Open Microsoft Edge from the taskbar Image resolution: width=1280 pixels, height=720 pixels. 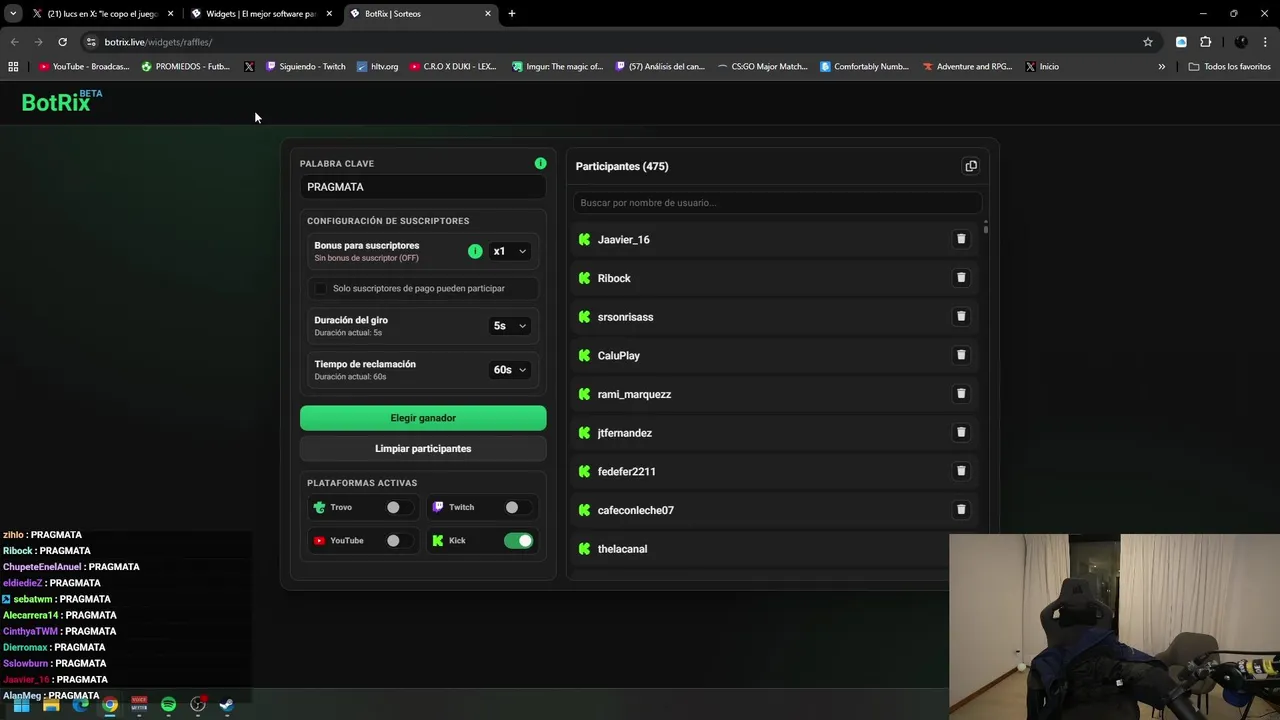[80, 705]
